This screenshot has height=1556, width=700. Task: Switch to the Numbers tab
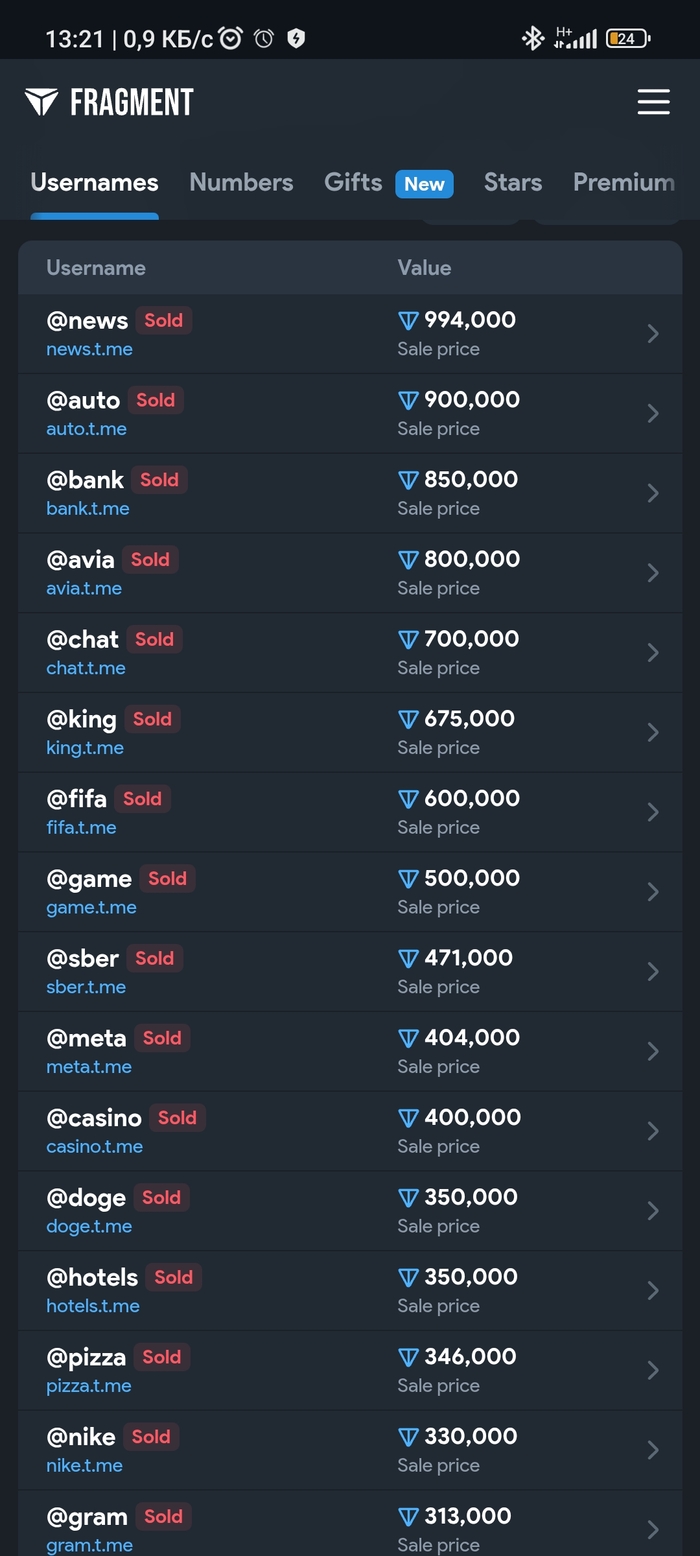[x=241, y=182]
